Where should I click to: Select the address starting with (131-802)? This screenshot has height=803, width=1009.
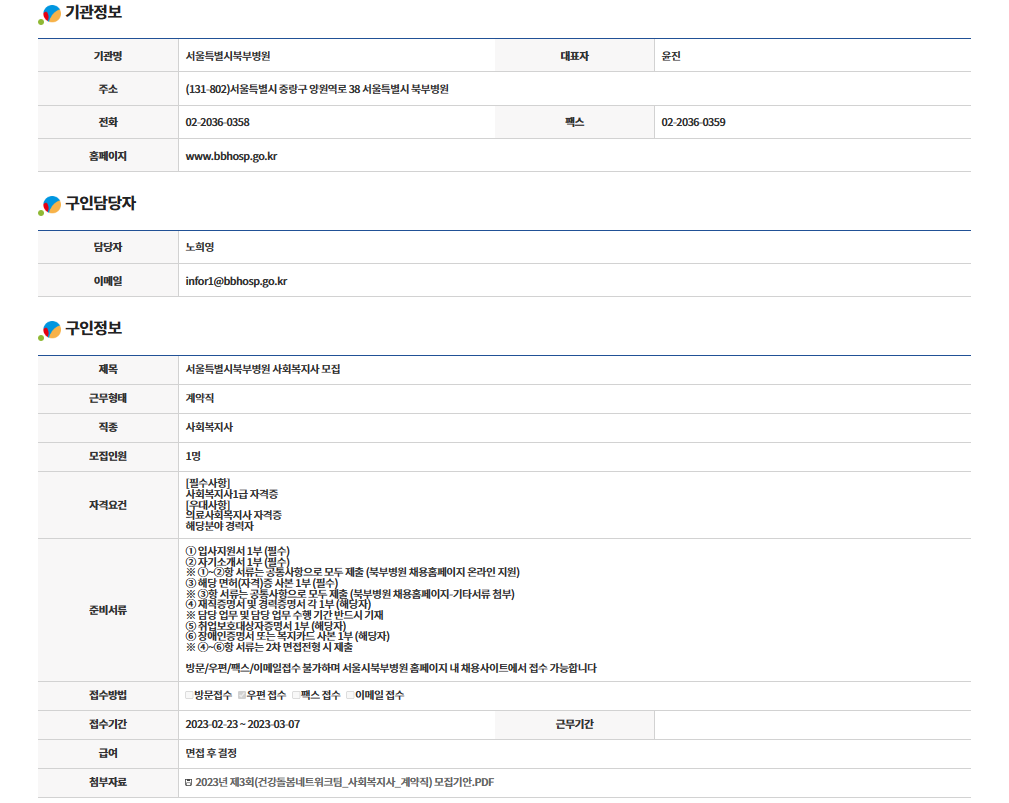(x=317, y=89)
